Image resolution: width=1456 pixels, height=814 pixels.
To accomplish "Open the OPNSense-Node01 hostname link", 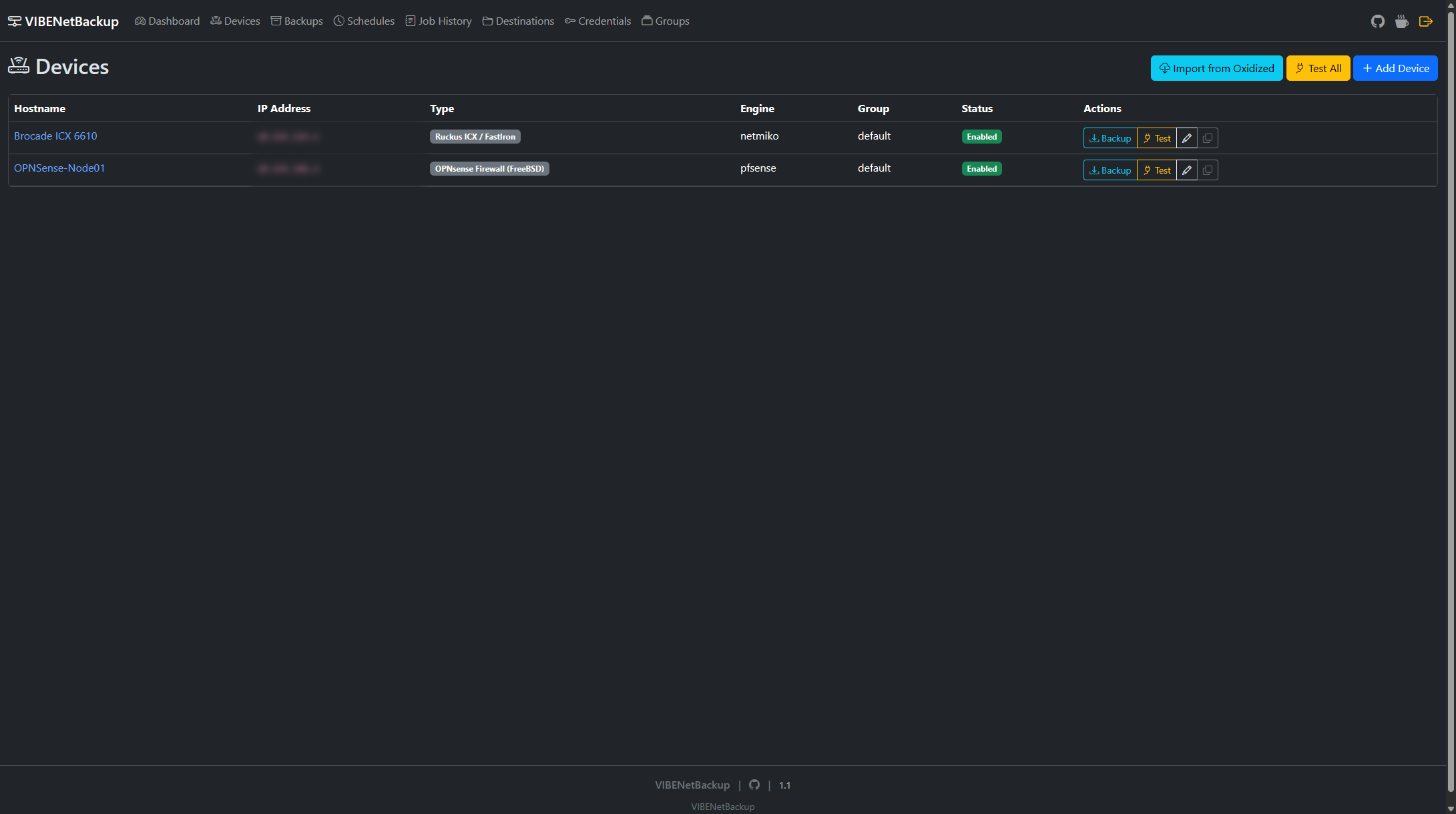I will coord(59,168).
